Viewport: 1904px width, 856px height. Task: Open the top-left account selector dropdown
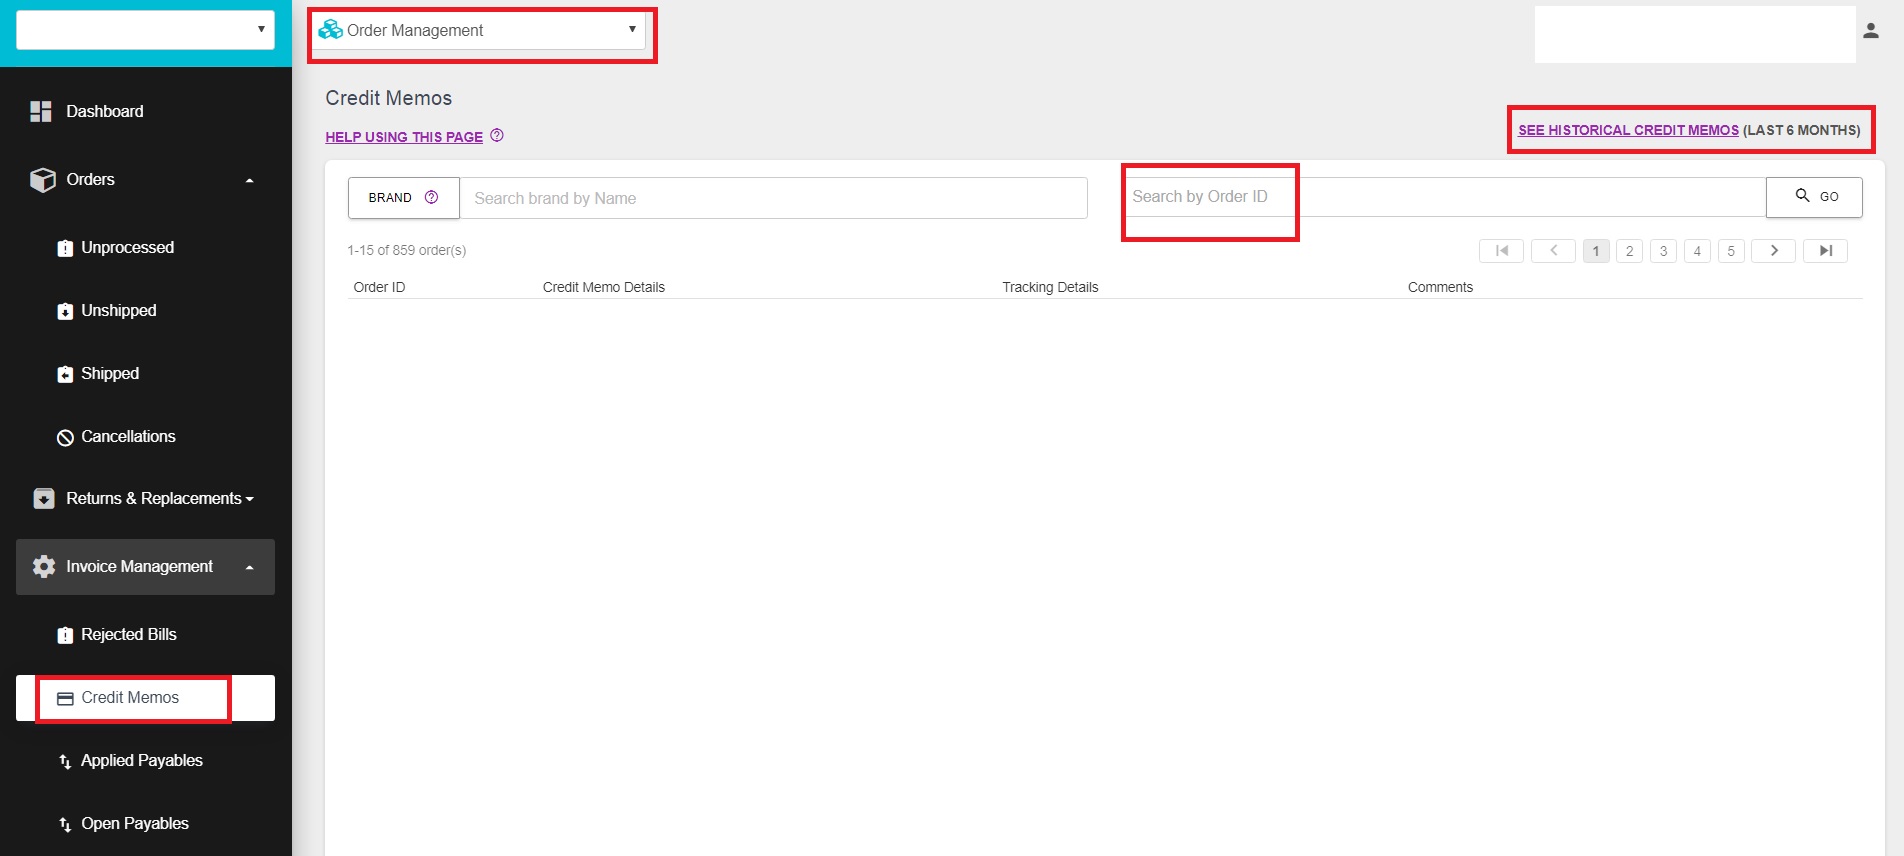point(145,29)
